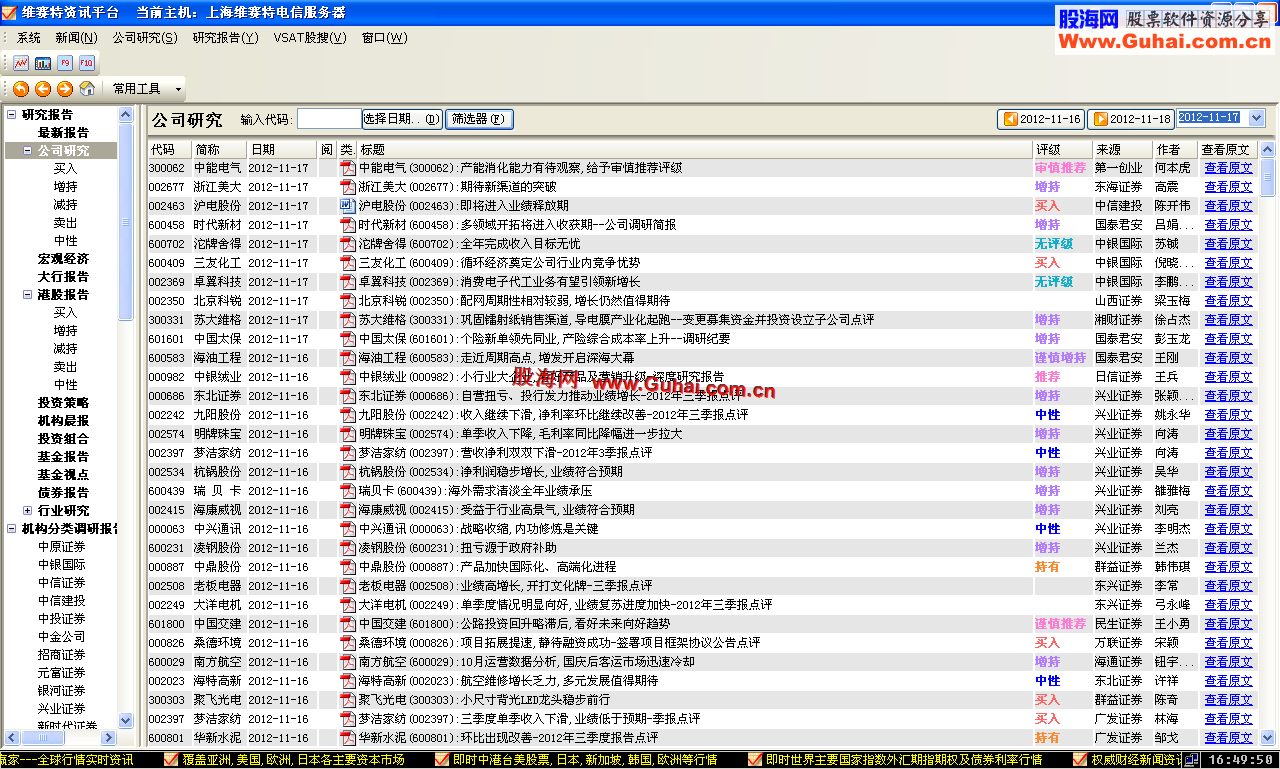Open PDF icon for 九阳股份 (002242) report

click(x=347, y=415)
